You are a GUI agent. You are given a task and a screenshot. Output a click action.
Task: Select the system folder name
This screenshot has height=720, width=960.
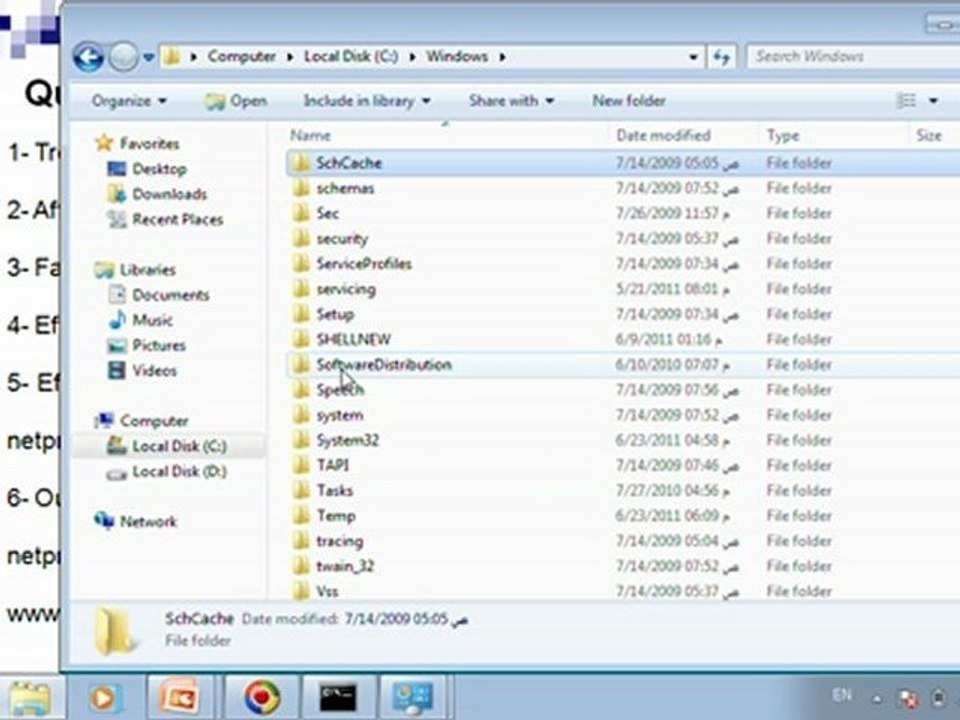click(x=340, y=414)
